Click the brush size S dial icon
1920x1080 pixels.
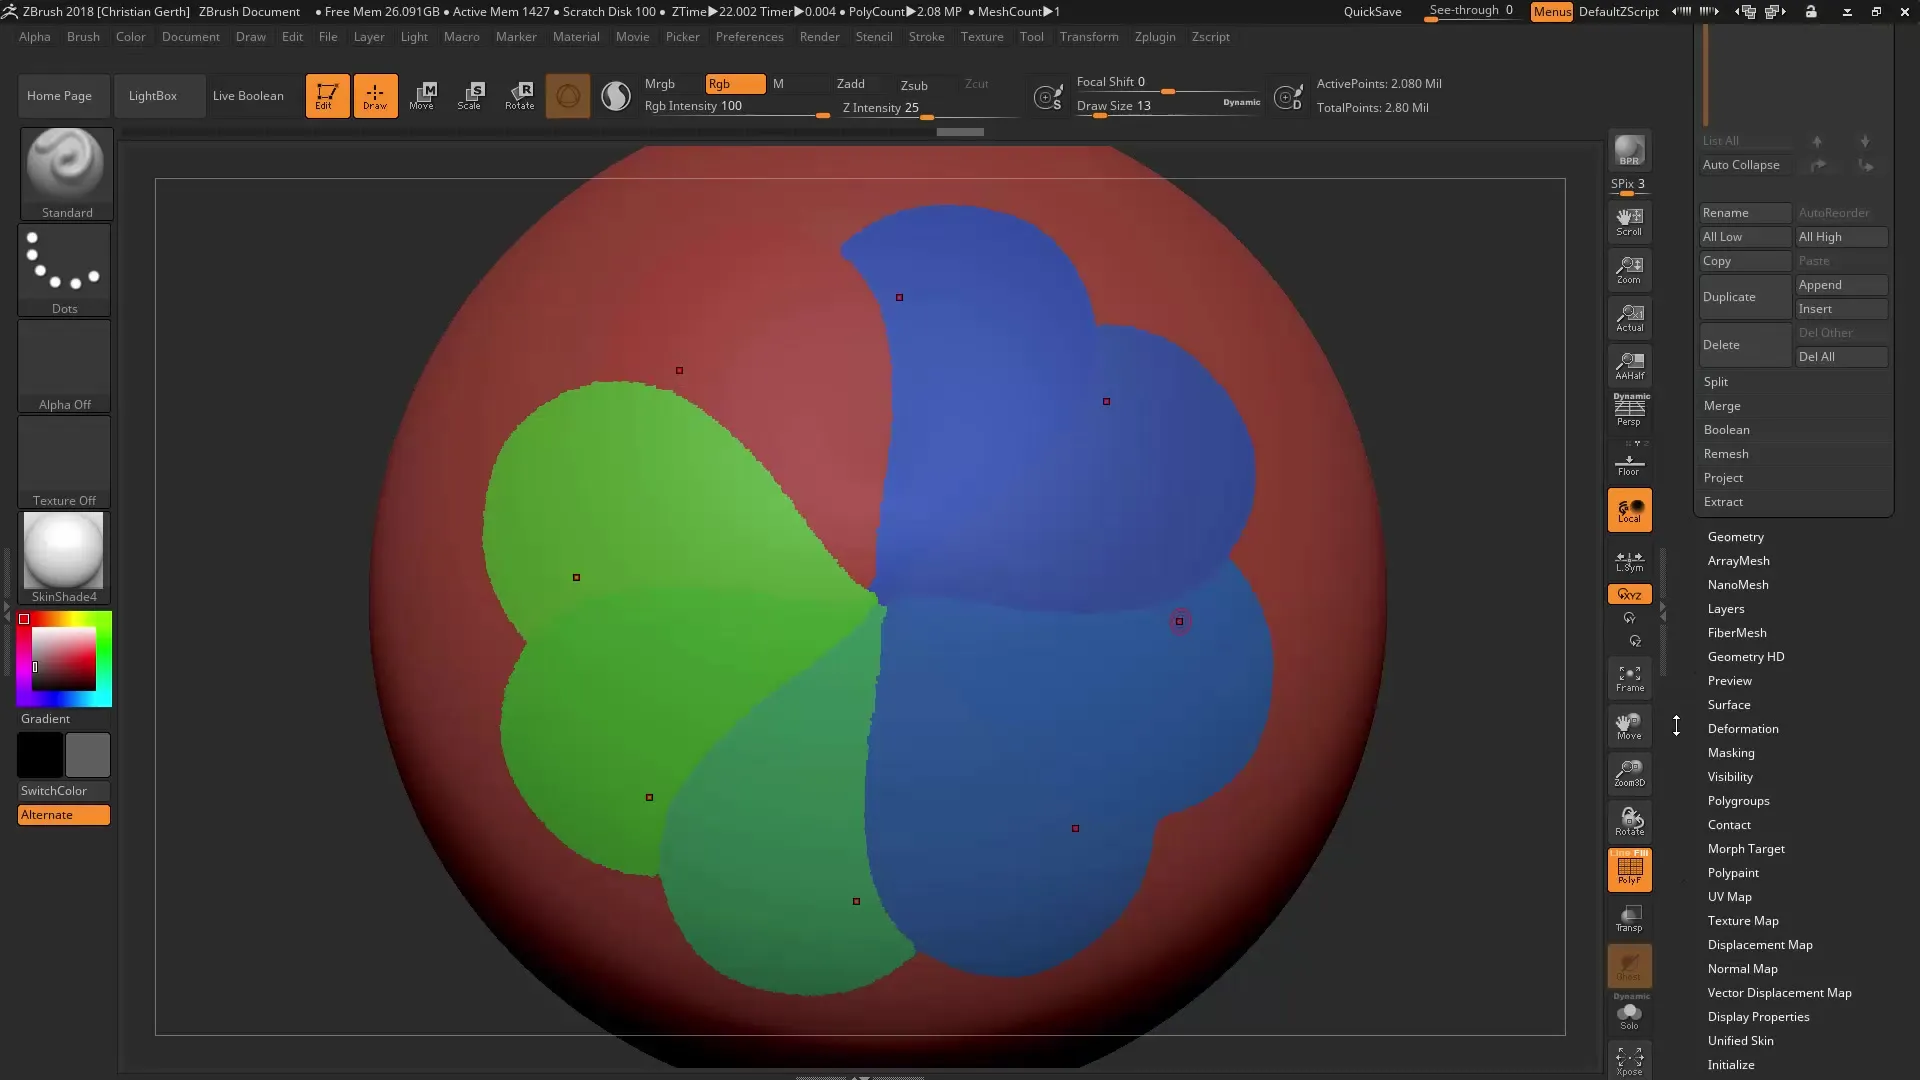tap(1048, 97)
